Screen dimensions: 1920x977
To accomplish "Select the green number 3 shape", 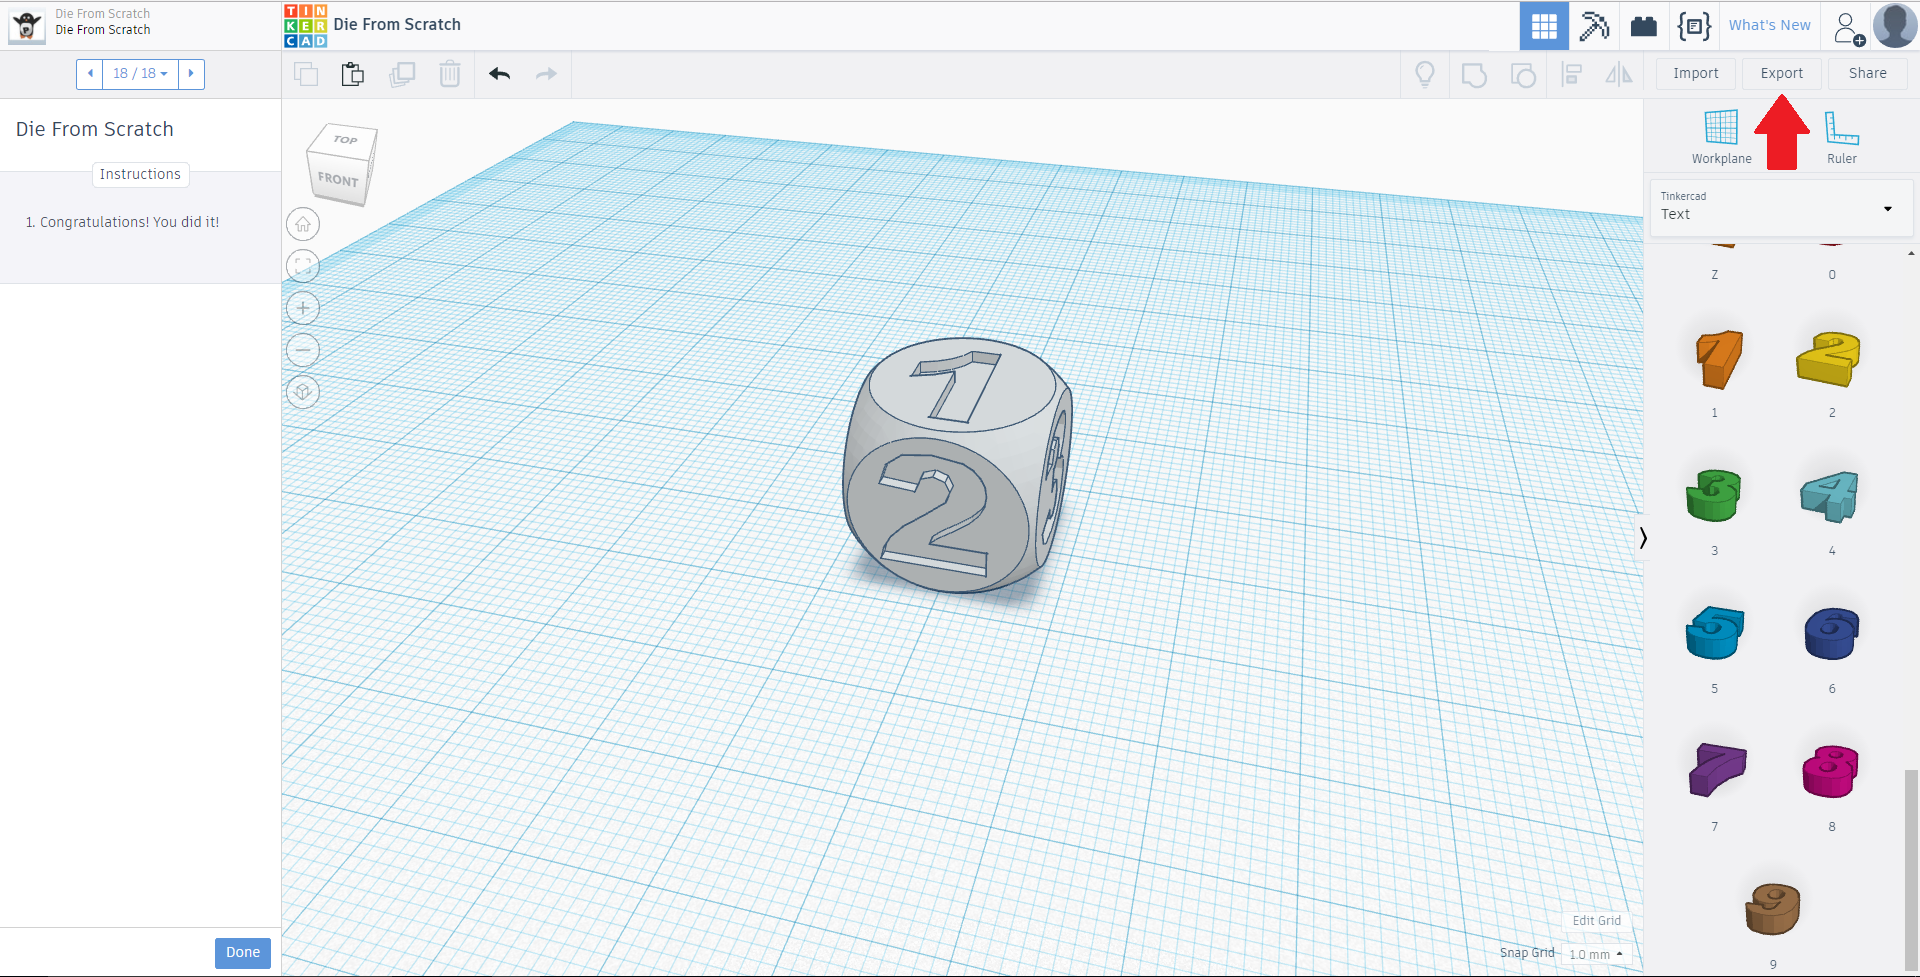I will [1714, 496].
